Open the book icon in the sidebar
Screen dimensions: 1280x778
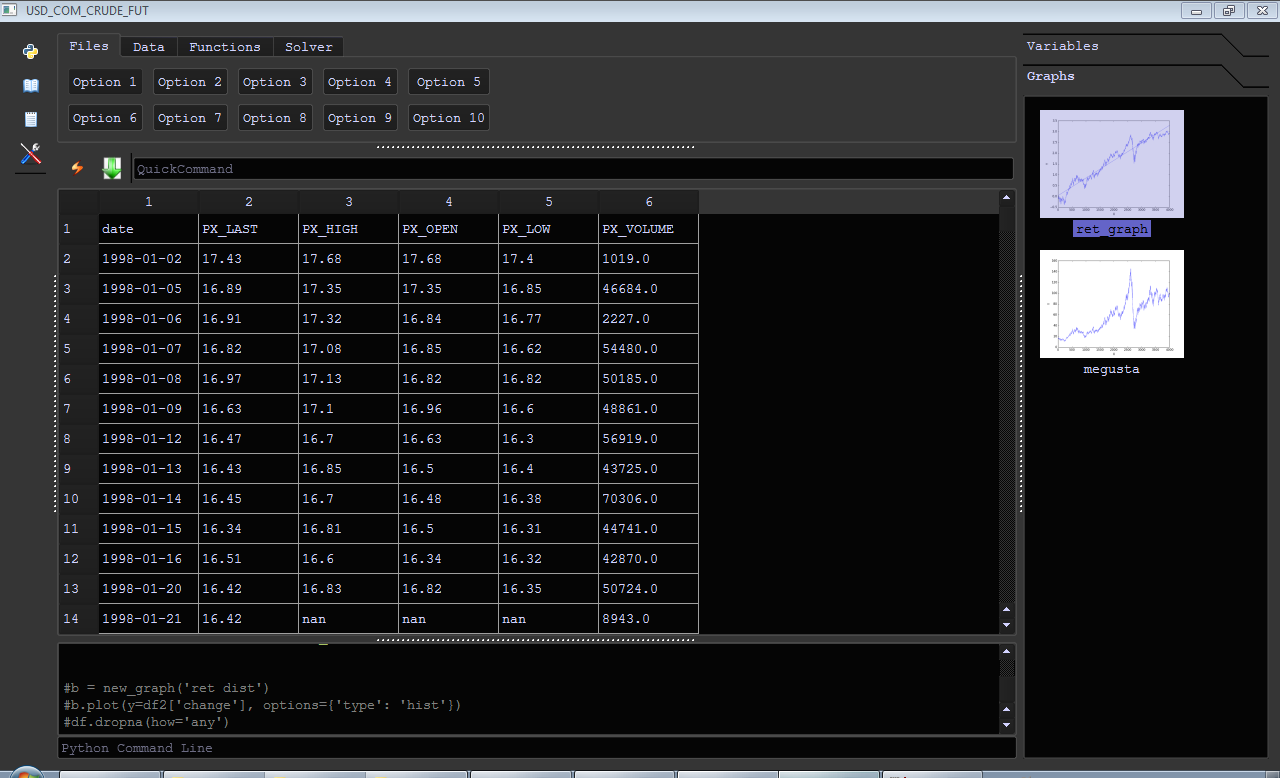click(31, 86)
